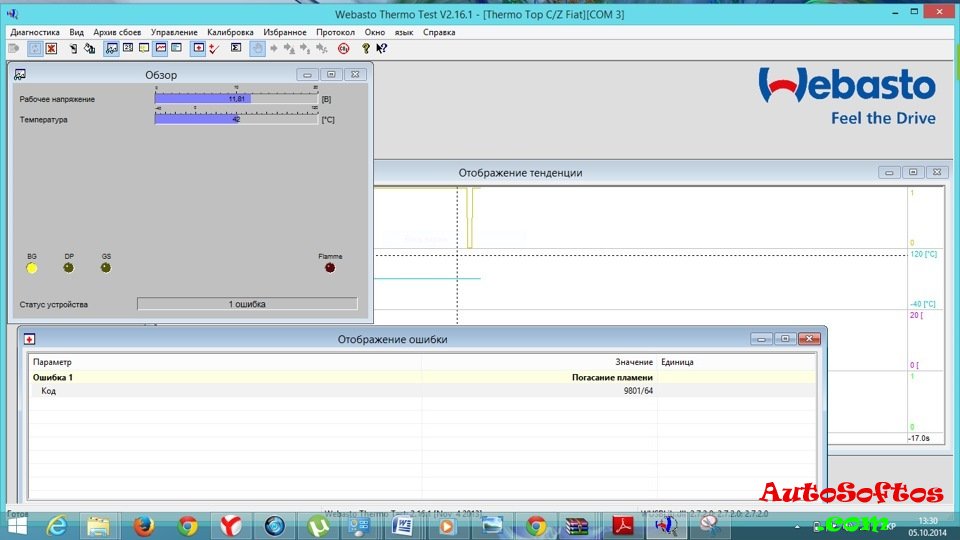Screen dimensions: 960x540
Task: Open the Диагностика menu
Action: [35, 32]
